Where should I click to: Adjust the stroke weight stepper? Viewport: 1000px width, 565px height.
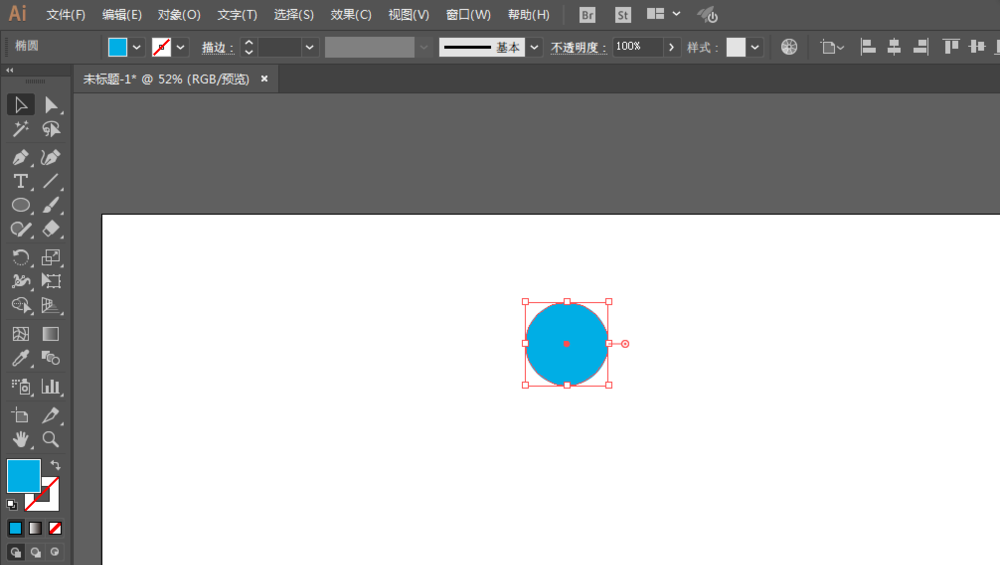(249, 47)
